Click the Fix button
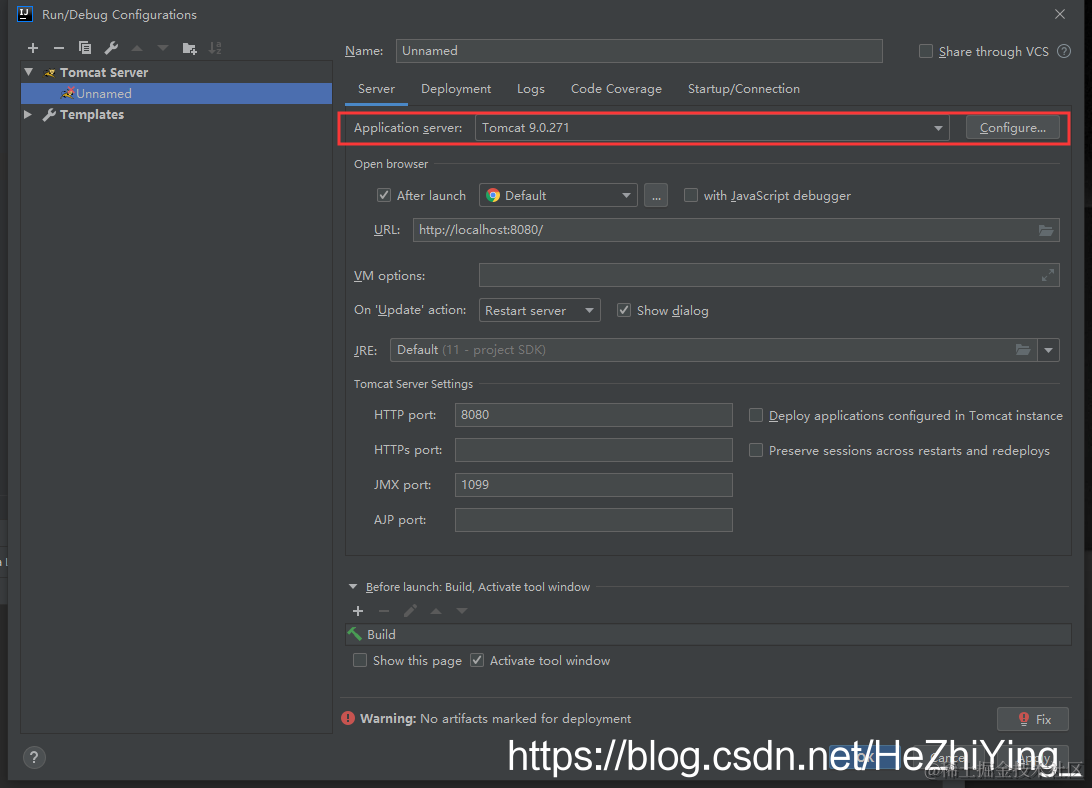The width and height of the screenshot is (1092, 788). click(x=1033, y=719)
